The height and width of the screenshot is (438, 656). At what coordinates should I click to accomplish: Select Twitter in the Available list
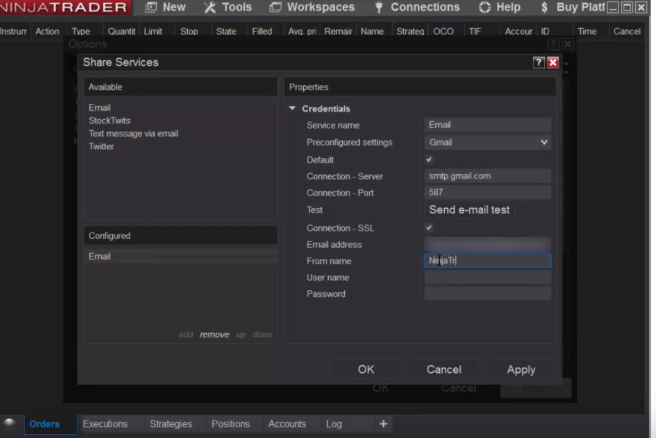pyautogui.click(x=101, y=146)
